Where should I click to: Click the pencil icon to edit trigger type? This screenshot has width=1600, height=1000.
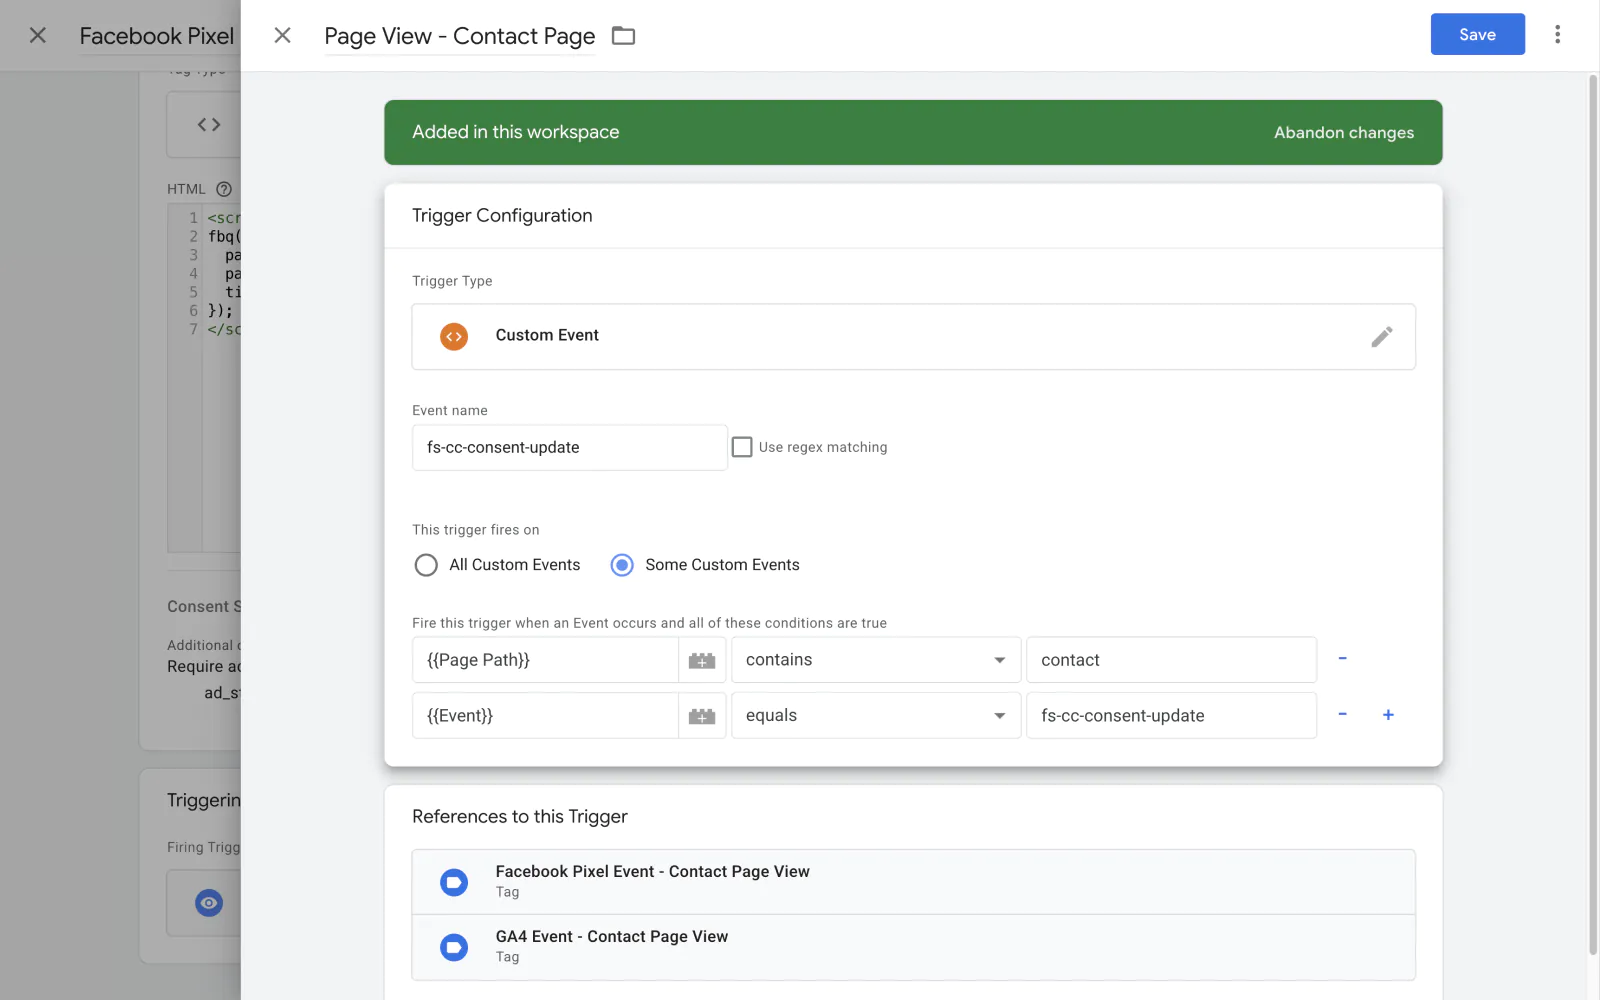[x=1381, y=337]
